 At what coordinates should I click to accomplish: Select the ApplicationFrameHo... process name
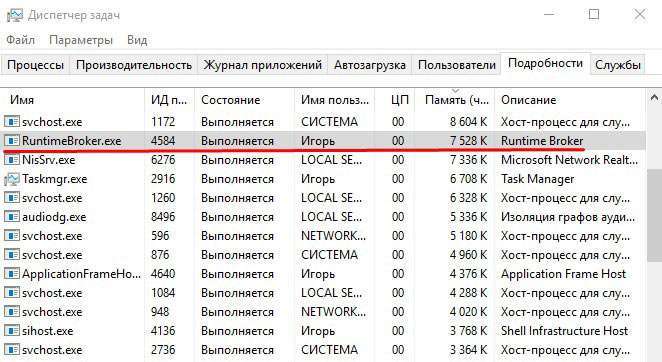pos(81,274)
